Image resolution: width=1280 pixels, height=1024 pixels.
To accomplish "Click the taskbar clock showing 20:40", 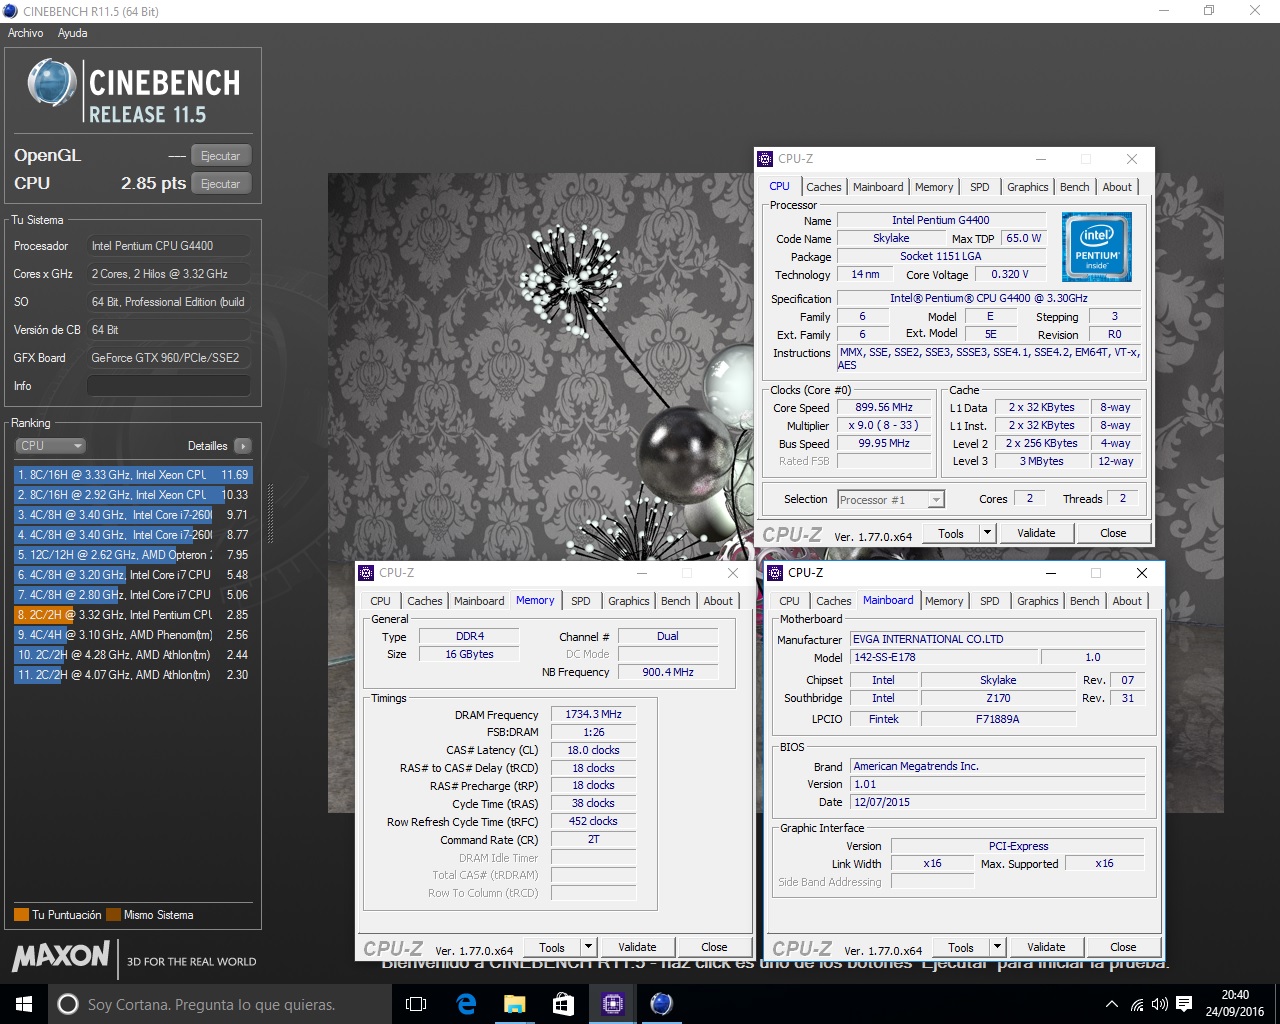I will pos(1234,1004).
